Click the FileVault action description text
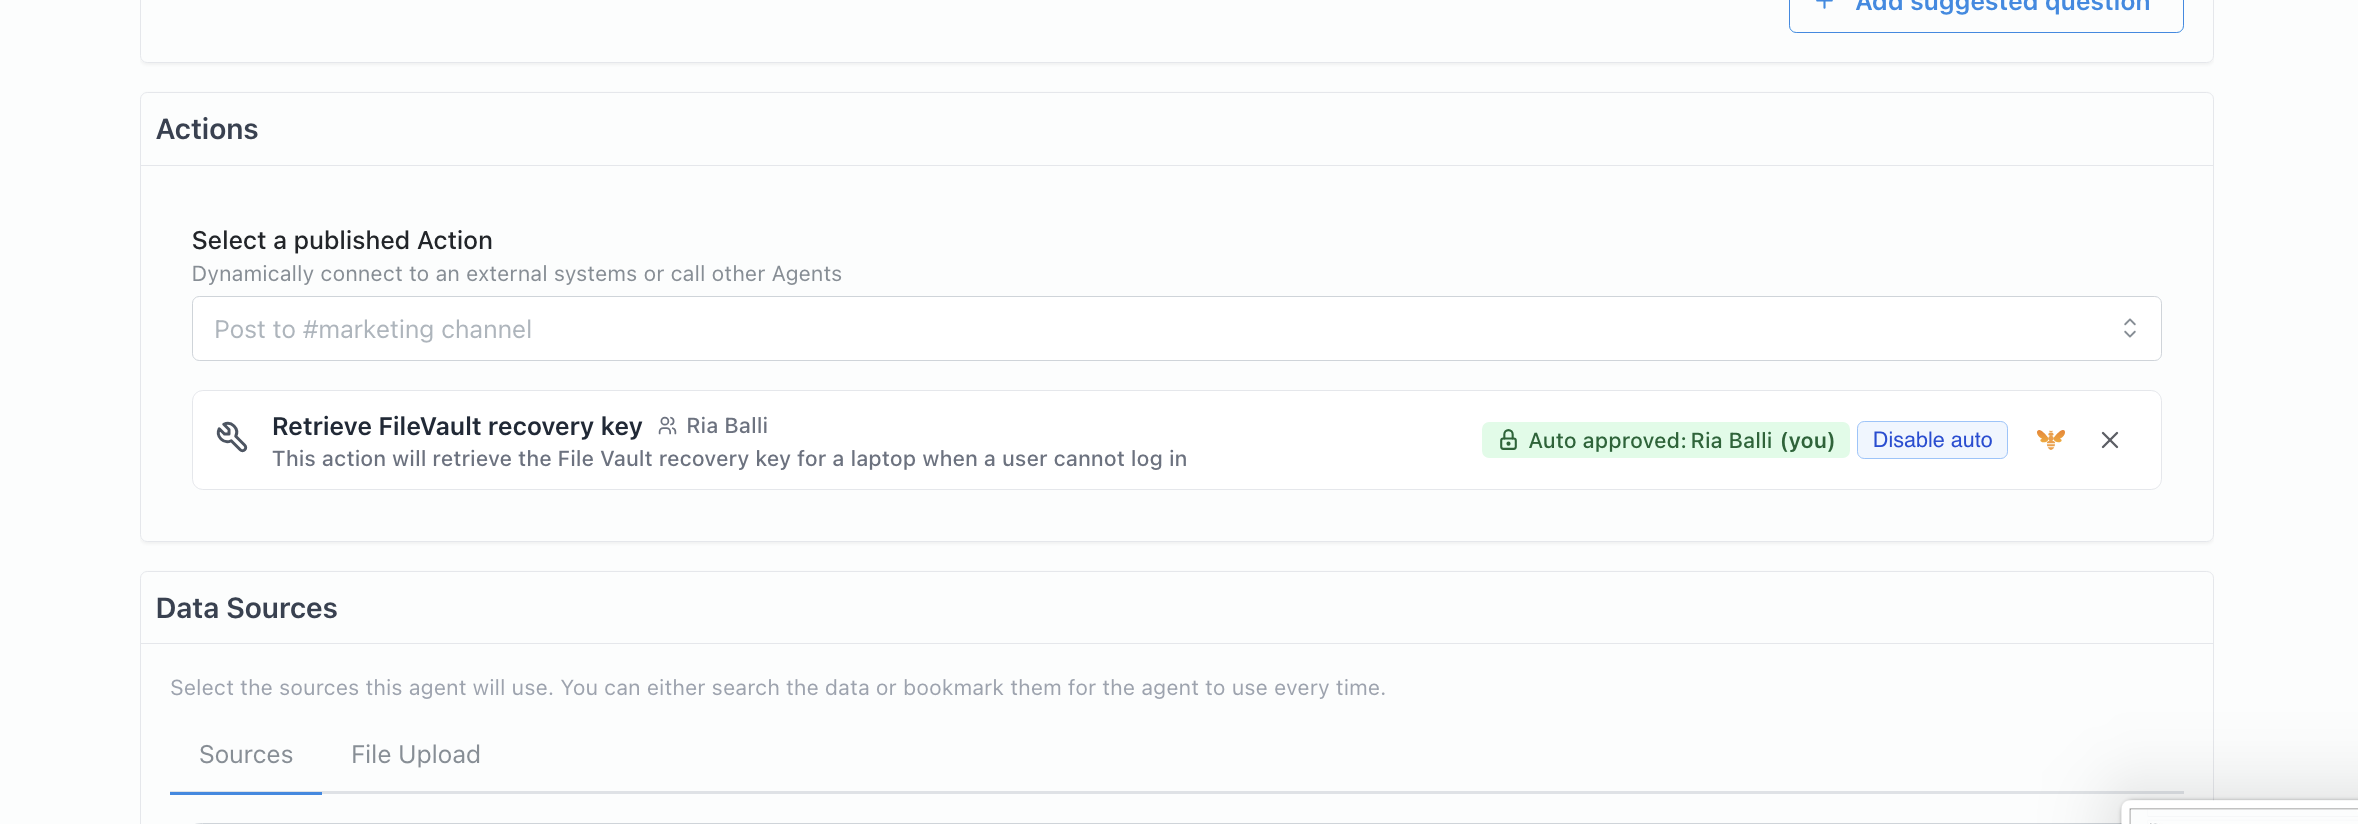The width and height of the screenshot is (2358, 824). coord(729,459)
